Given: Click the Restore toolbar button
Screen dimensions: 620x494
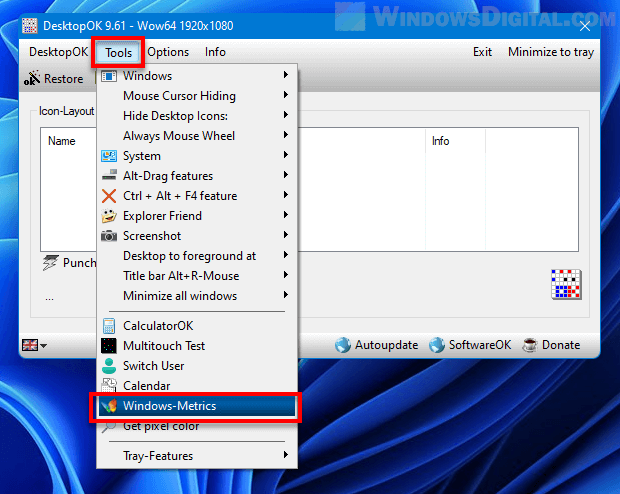Looking at the screenshot, I should pyautogui.click(x=54, y=78).
